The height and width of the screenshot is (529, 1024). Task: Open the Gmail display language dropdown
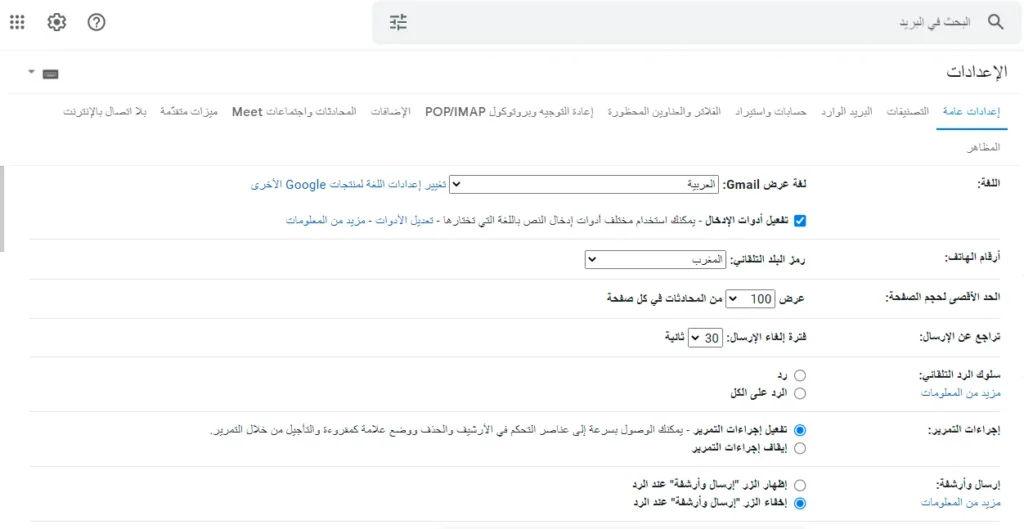[584, 185]
